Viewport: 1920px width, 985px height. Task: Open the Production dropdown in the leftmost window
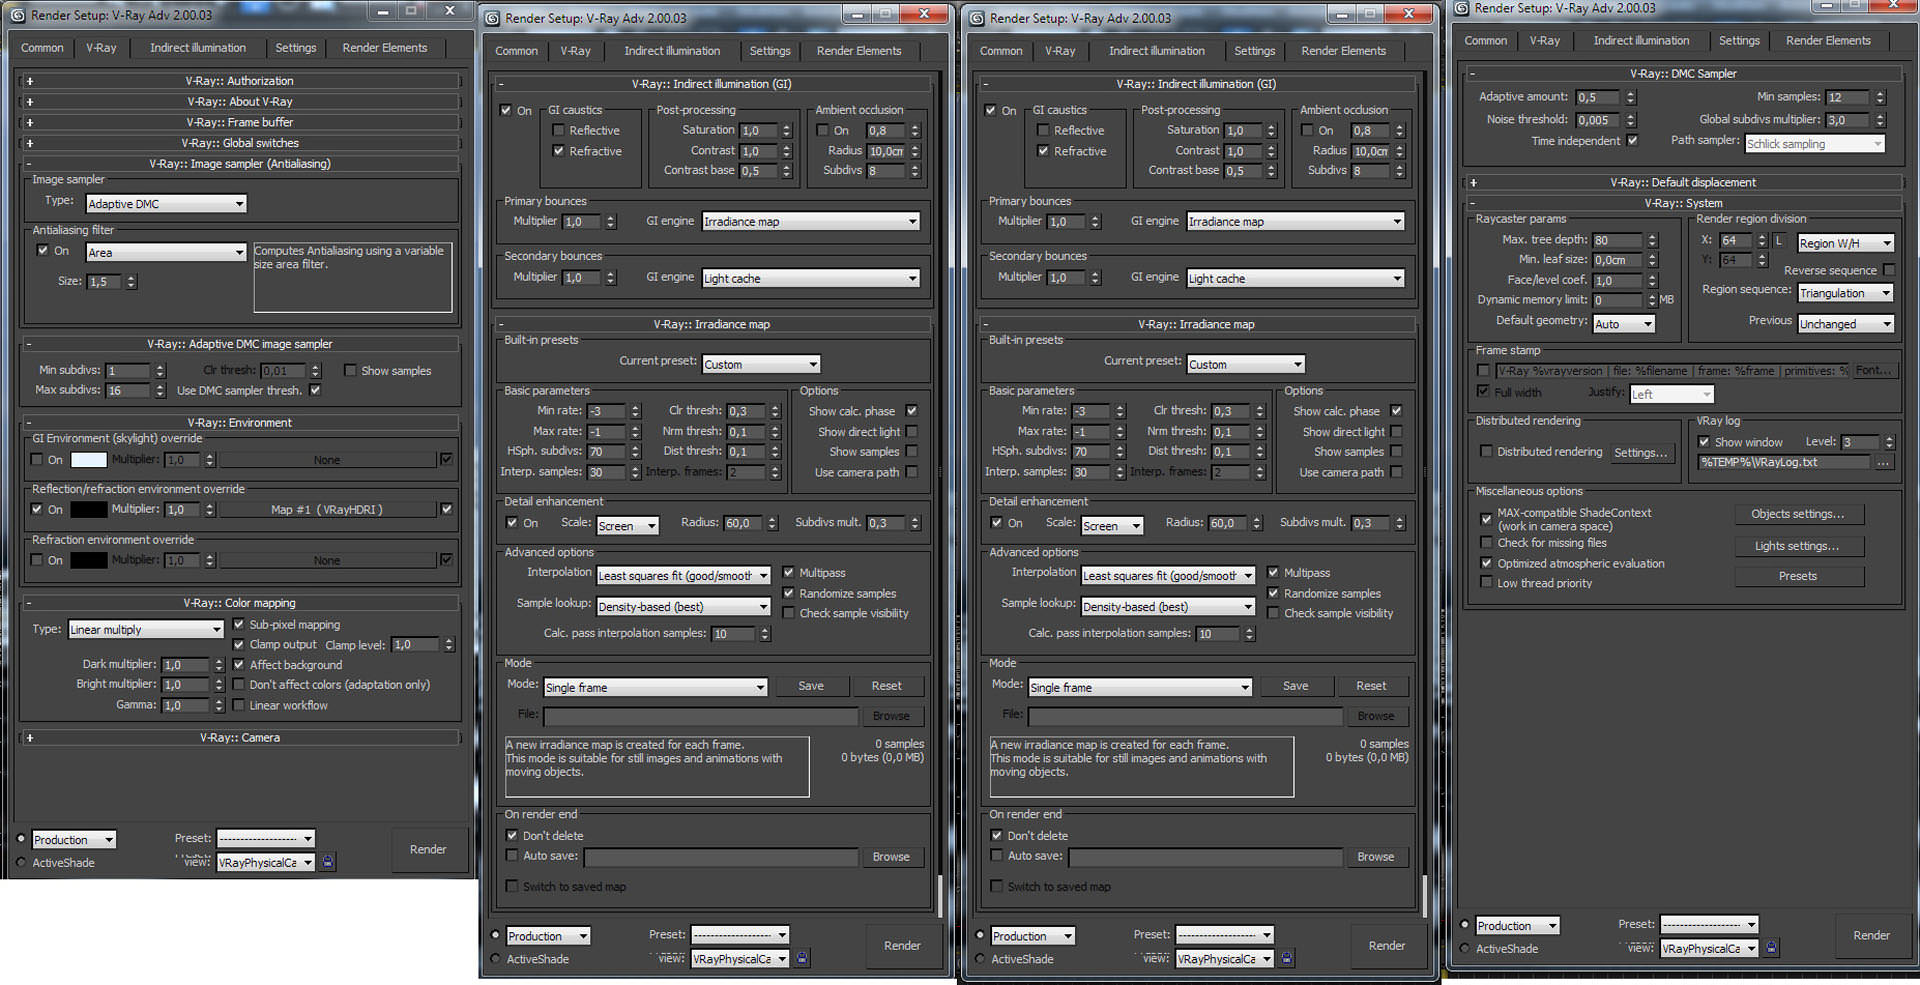tap(74, 840)
